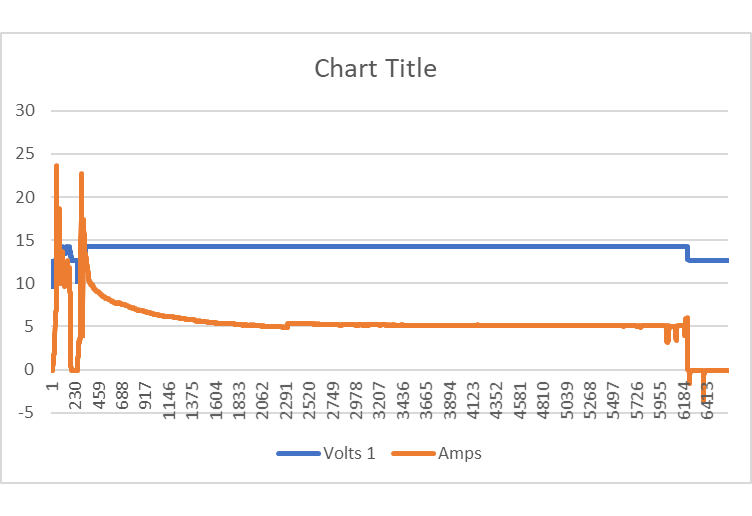Select the 2291 horizontal axis label
Screen dimensions: 752x516
[x=285, y=397]
